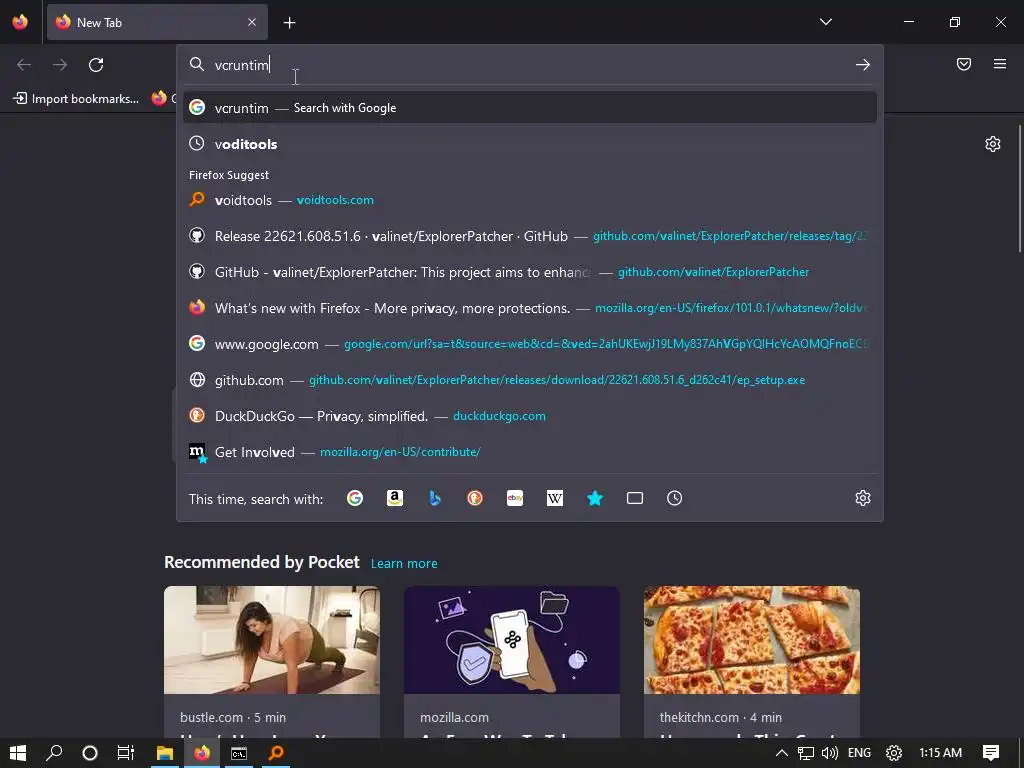1024x768 pixels.
Task: Open the voidtools.com suggestion
Action: click(x=530, y=200)
